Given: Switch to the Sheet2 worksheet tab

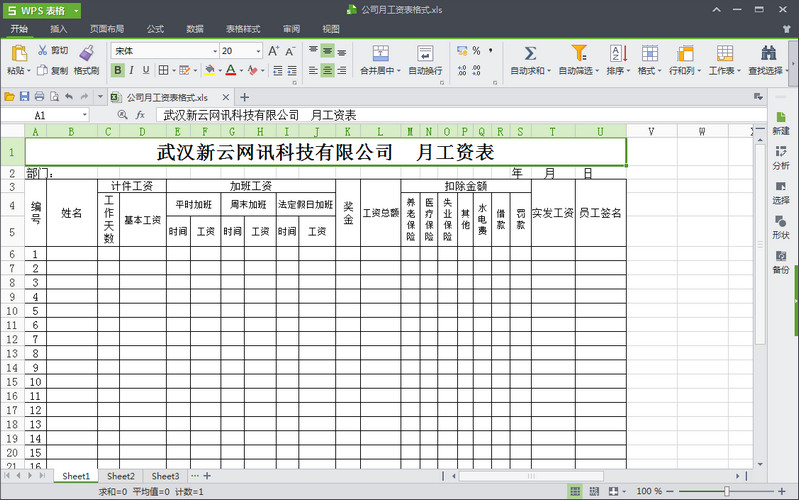Looking at the screenshot, I should coord(121,477).
